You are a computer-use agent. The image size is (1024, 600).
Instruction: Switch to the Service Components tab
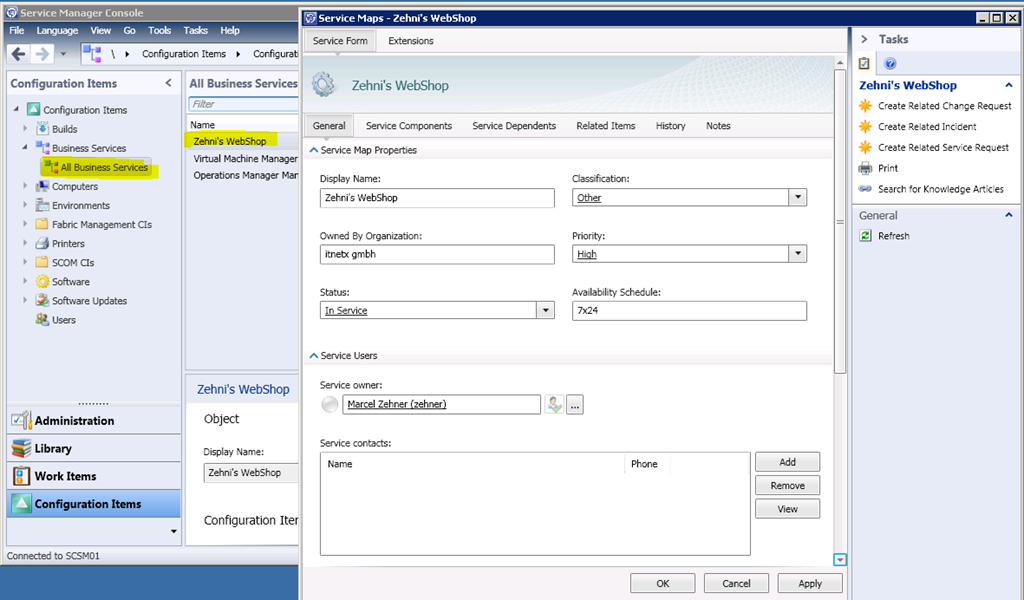[408, 126]
